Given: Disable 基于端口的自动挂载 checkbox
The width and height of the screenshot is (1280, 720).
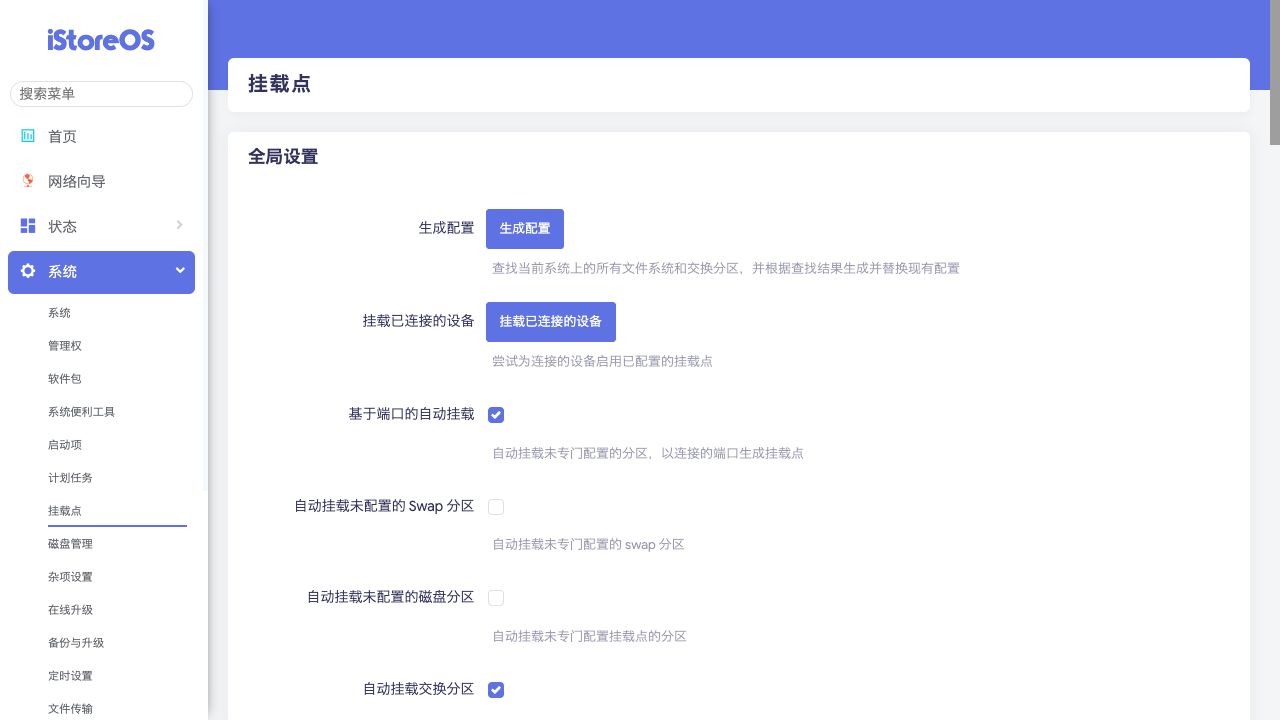Looking at the screenshot, I should tap(496, 415).
